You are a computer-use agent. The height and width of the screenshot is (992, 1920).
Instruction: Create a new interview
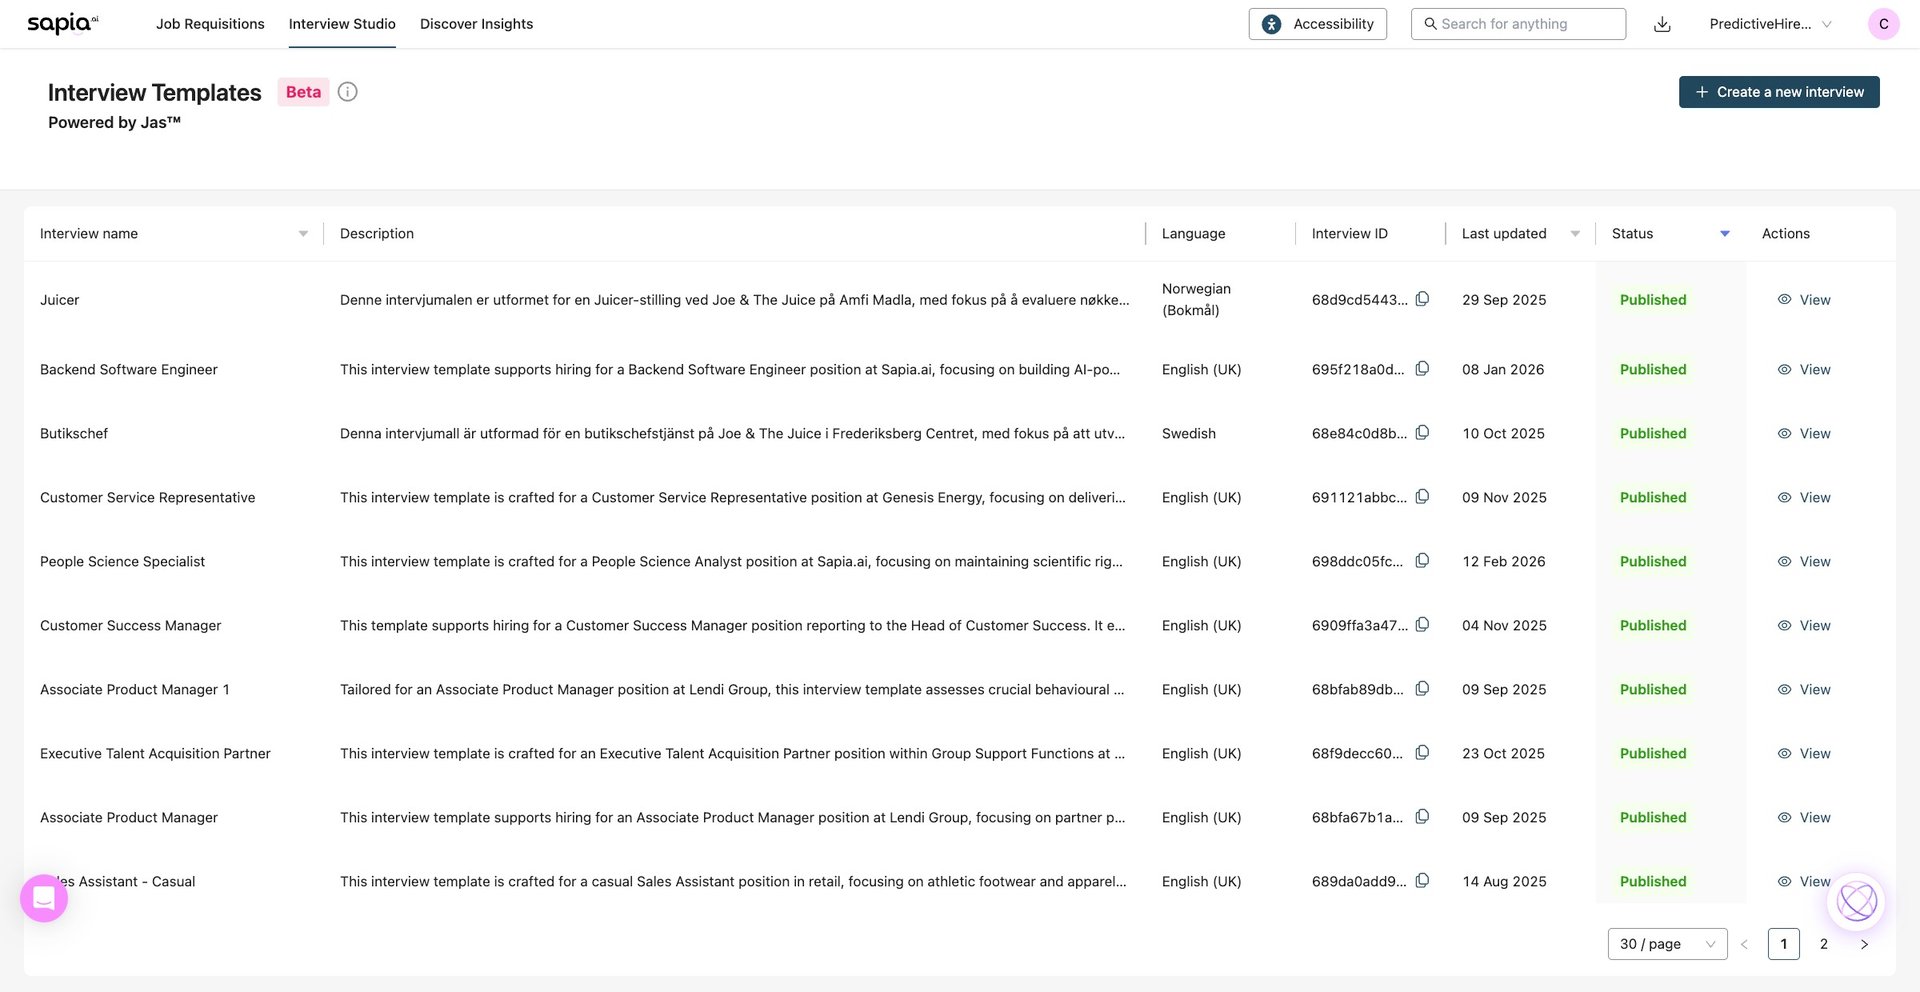pos(1778,92)
